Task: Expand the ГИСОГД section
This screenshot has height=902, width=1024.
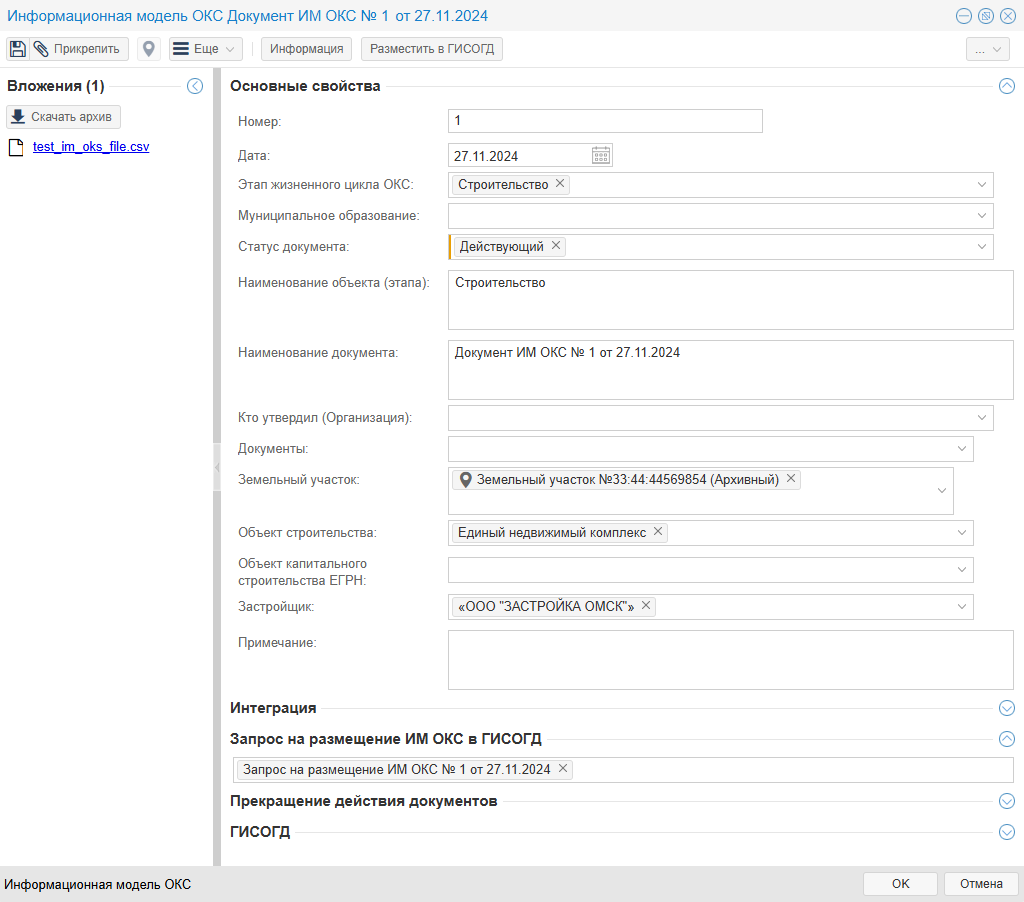Action: click(x=1007, y=832)
